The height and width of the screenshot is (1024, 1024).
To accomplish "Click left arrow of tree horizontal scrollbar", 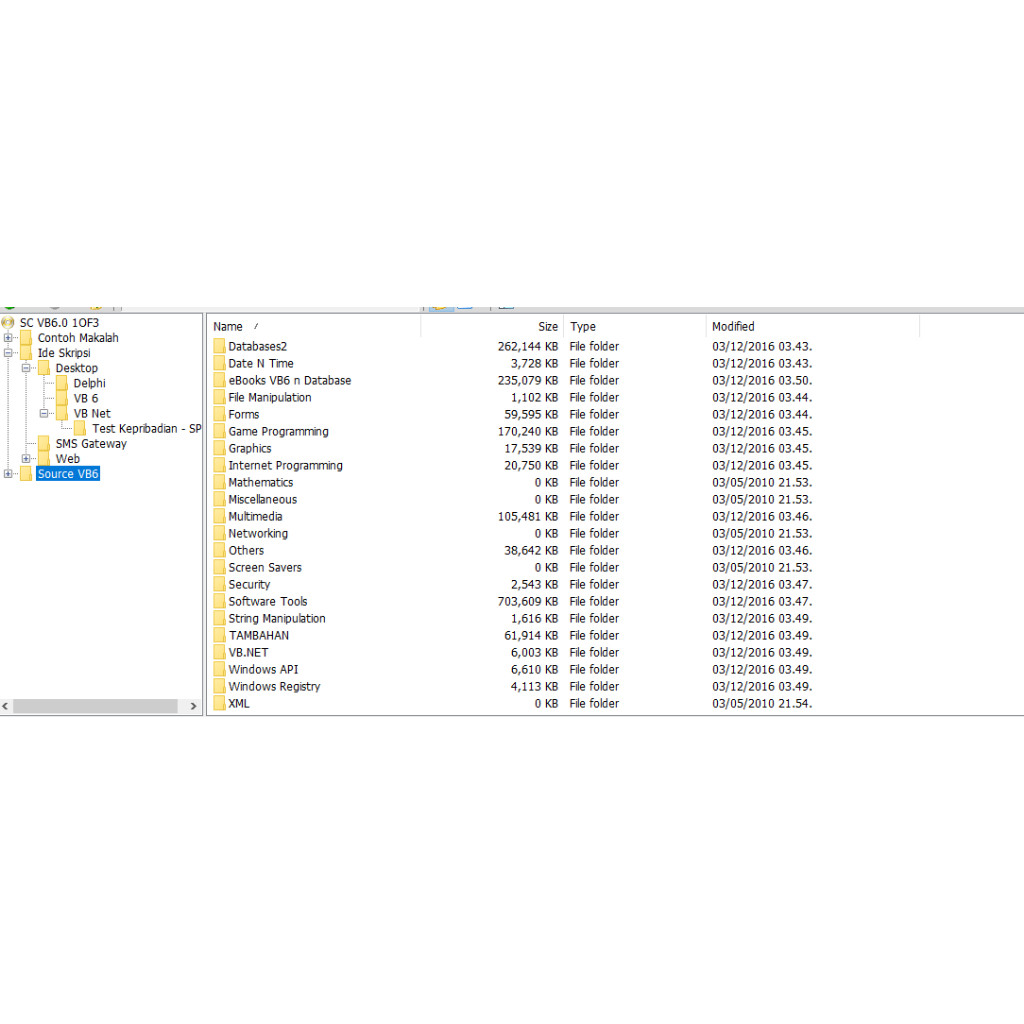I will [6, 706].
